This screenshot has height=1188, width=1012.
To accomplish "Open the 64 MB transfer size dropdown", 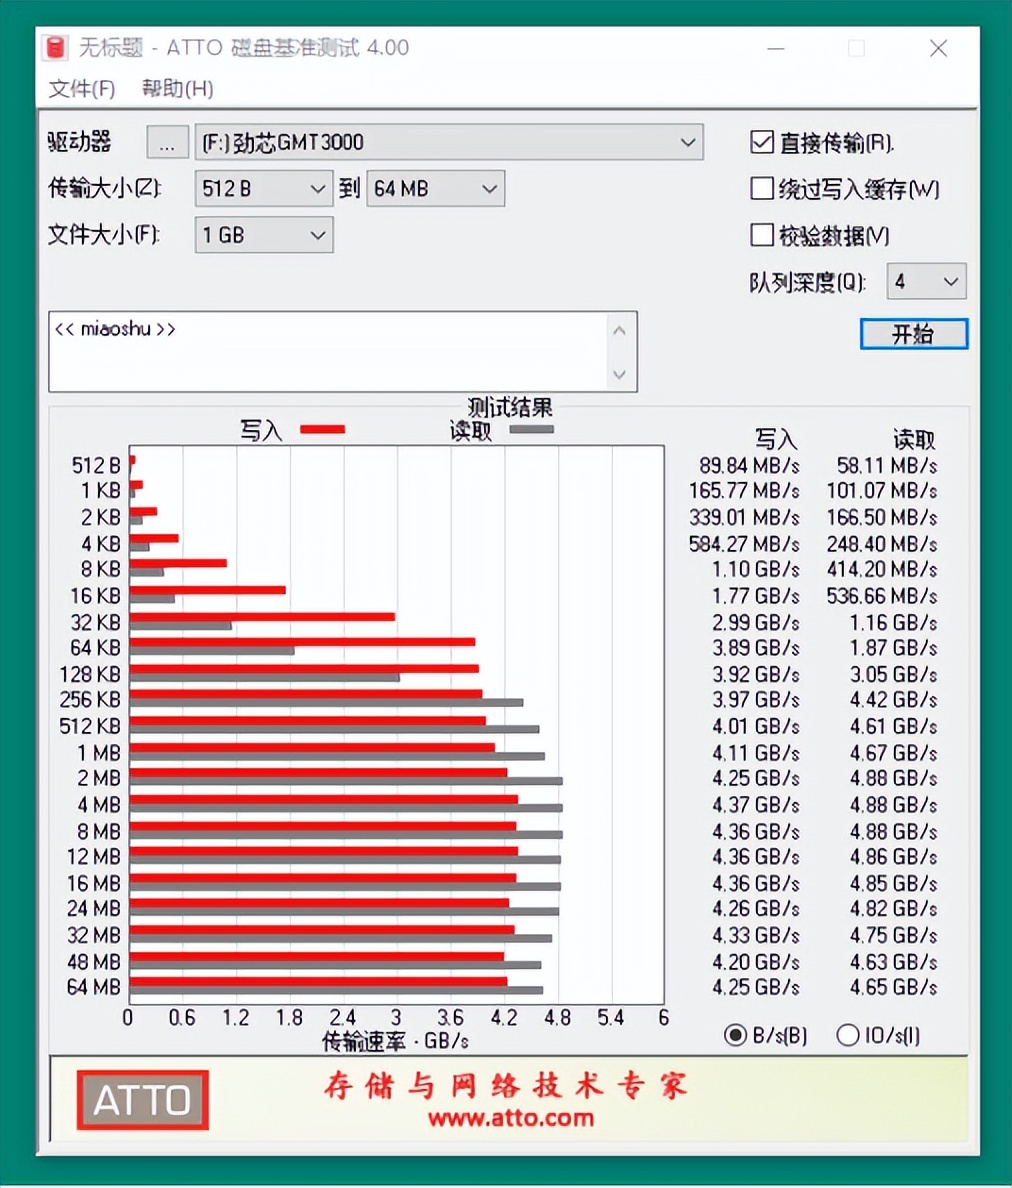I will click(488, 188).
